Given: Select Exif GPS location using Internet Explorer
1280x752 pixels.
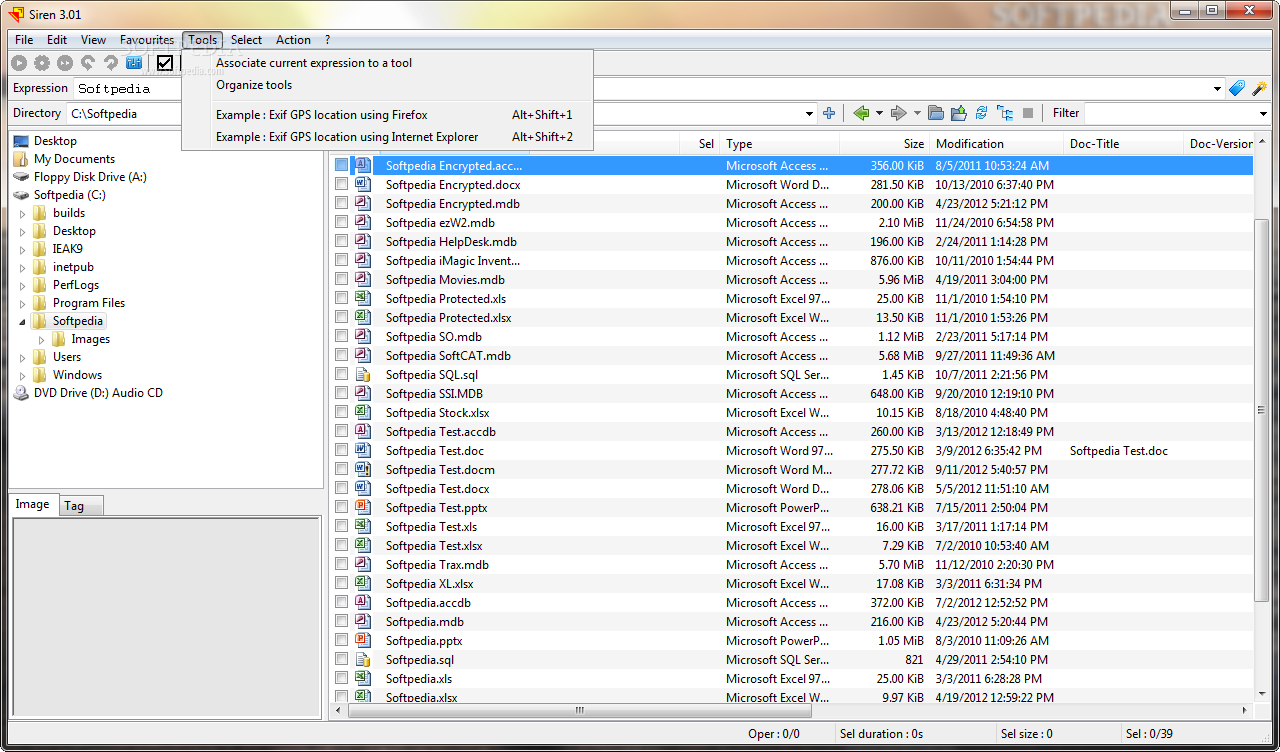Looking at the screenshot, I should [x=388, y=137].
